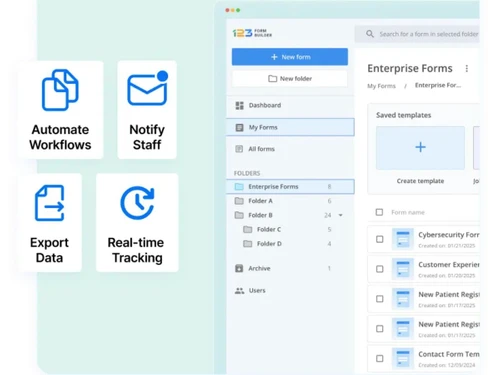Image resolution: width=500 pixels, height=375 pixels.
Task: Open Folder B in the folders list
Action: [290, 215]
